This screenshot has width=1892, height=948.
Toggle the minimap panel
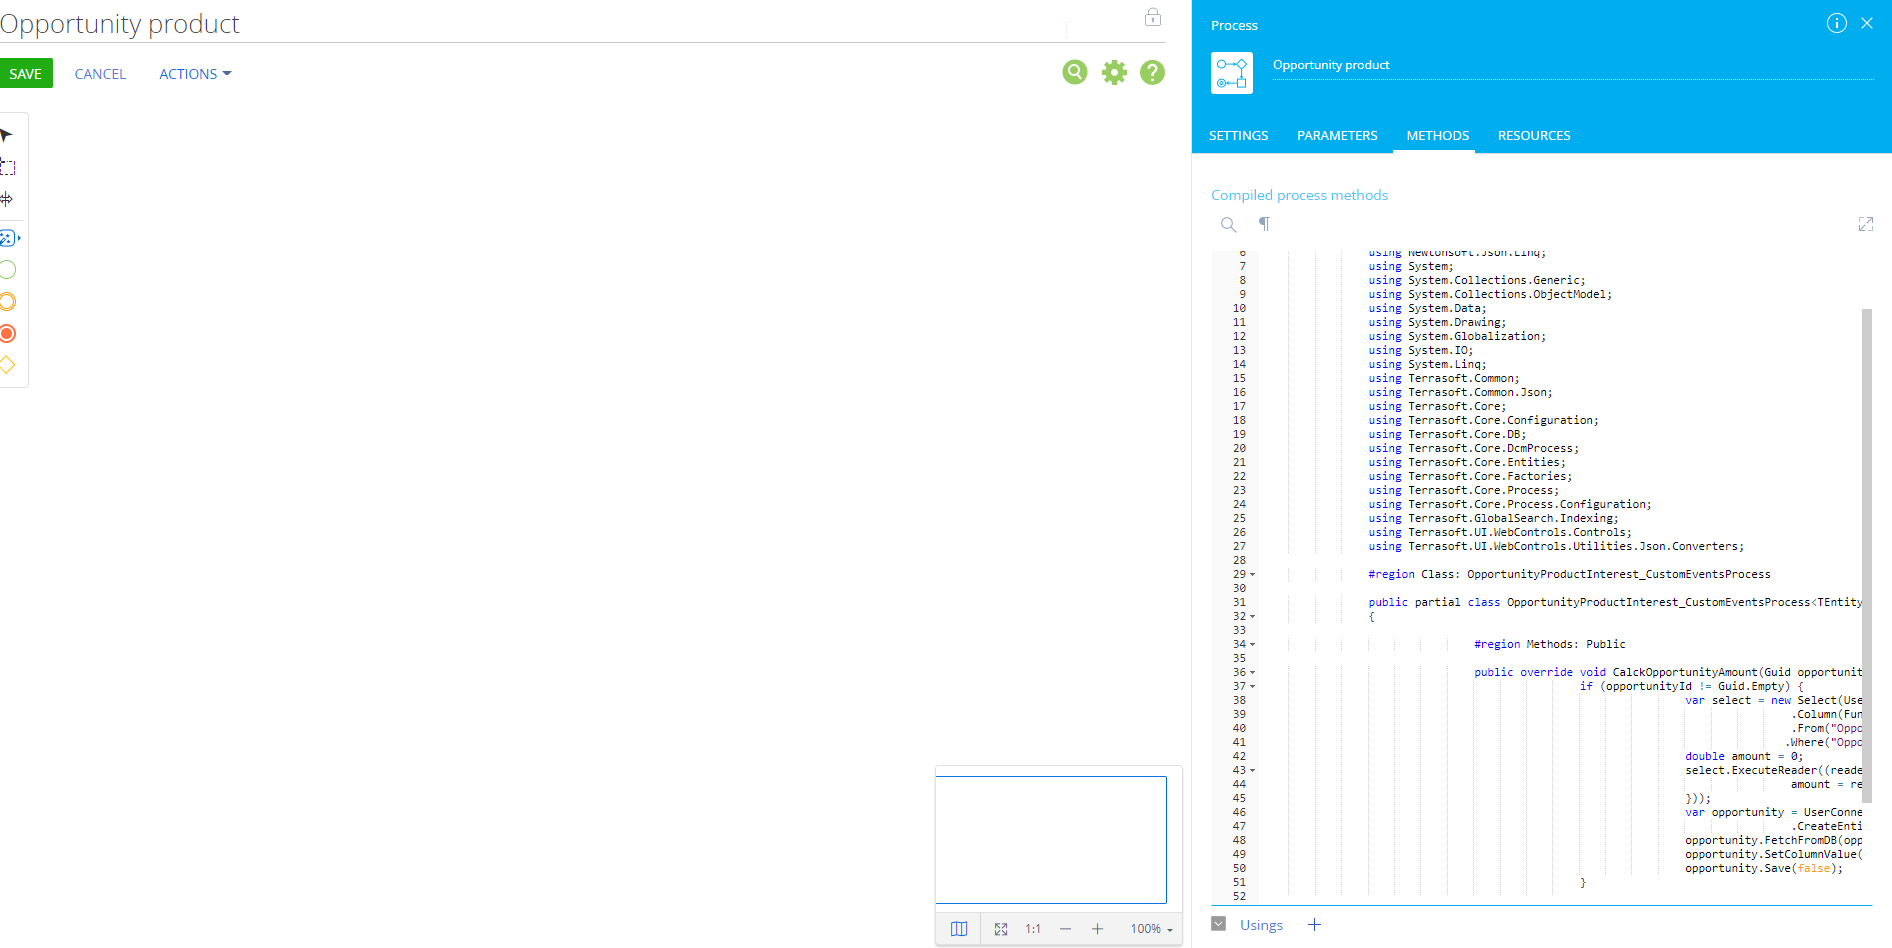pos(959,929)
